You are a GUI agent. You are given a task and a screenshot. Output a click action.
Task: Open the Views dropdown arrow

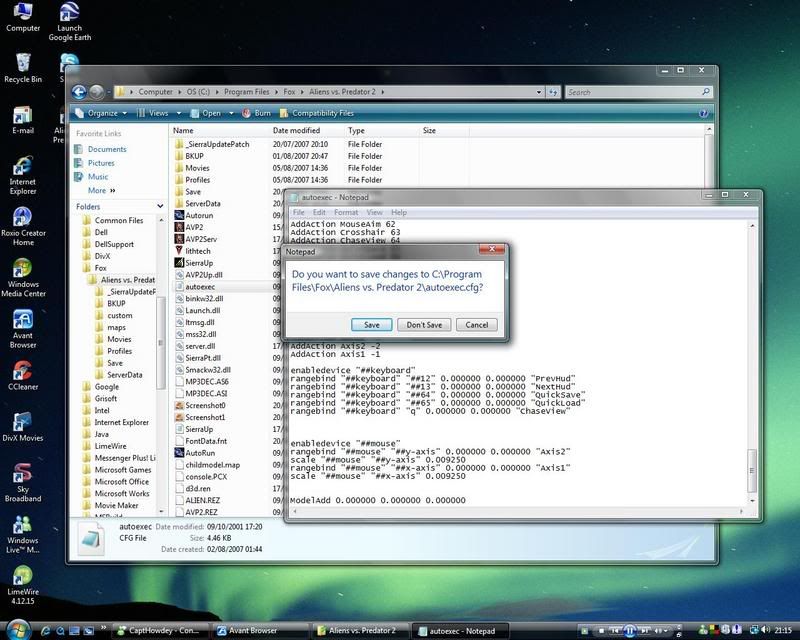click(179, 113)
